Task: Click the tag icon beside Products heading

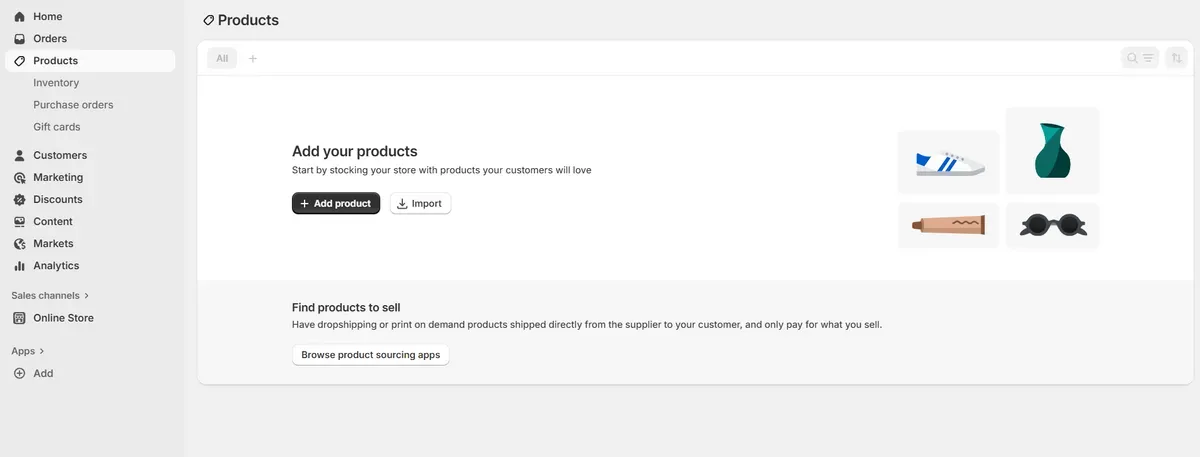Action: [x=208, y=20]
